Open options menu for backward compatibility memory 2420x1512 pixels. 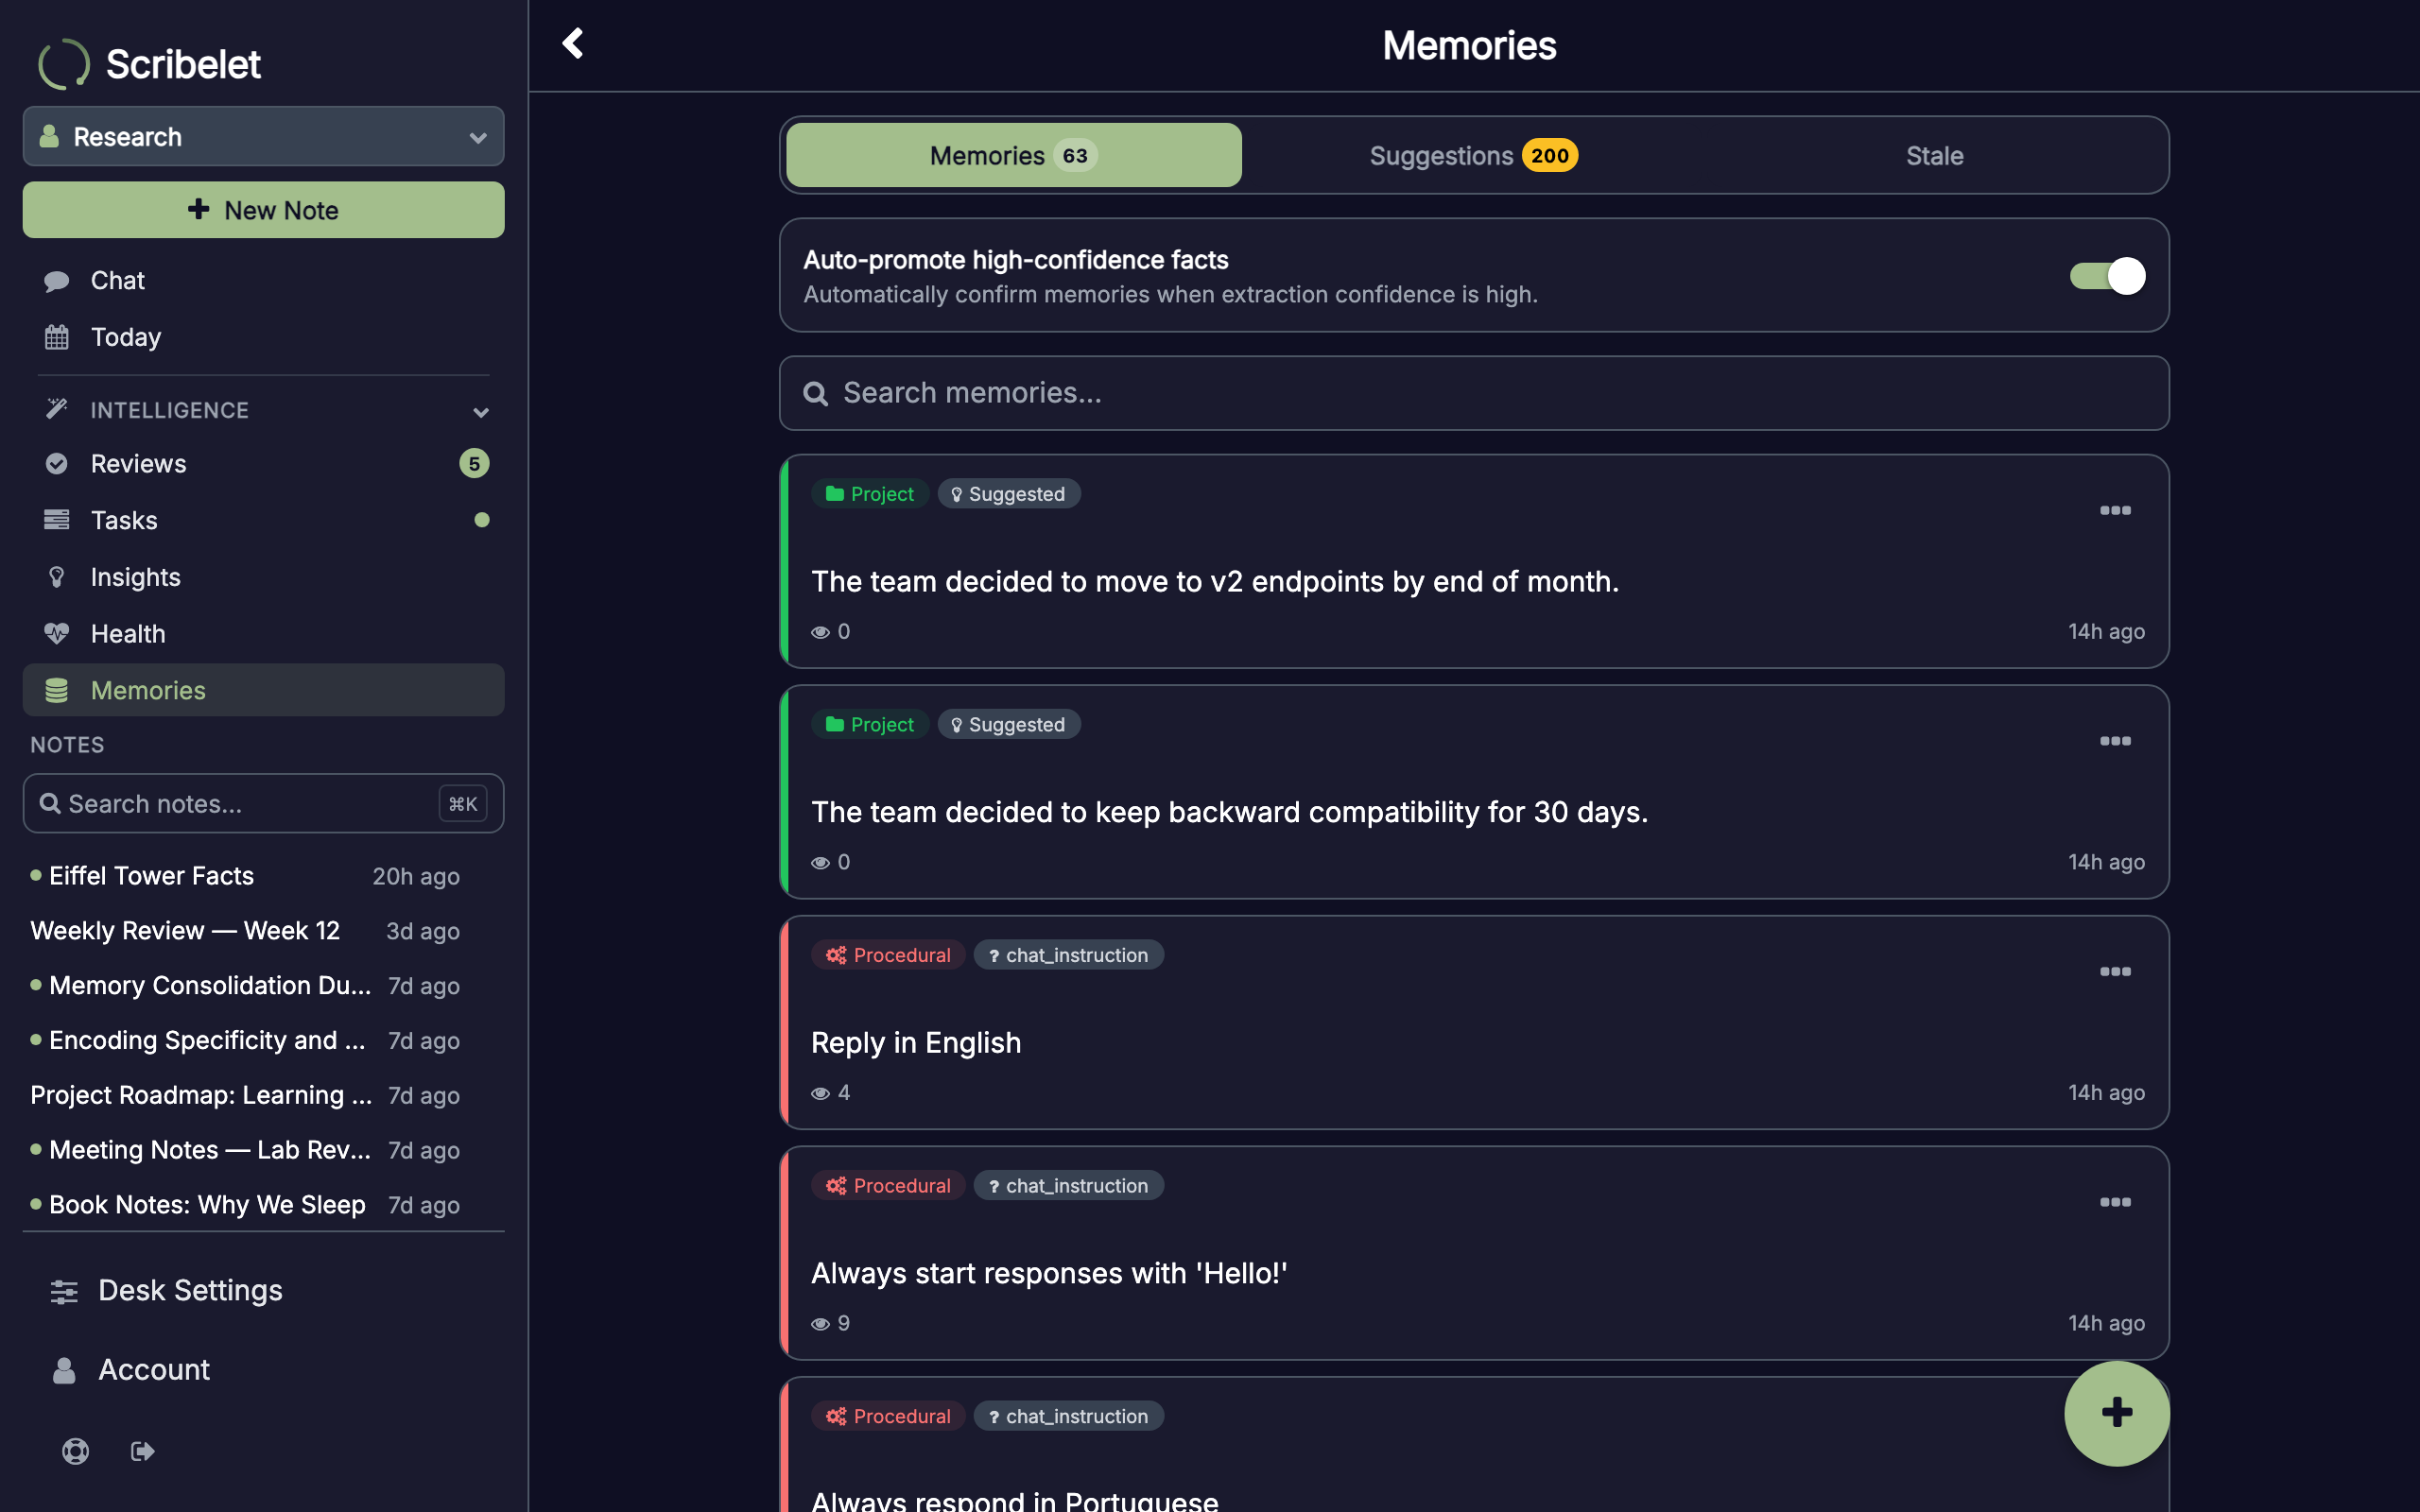click(x=2115, y=741)
